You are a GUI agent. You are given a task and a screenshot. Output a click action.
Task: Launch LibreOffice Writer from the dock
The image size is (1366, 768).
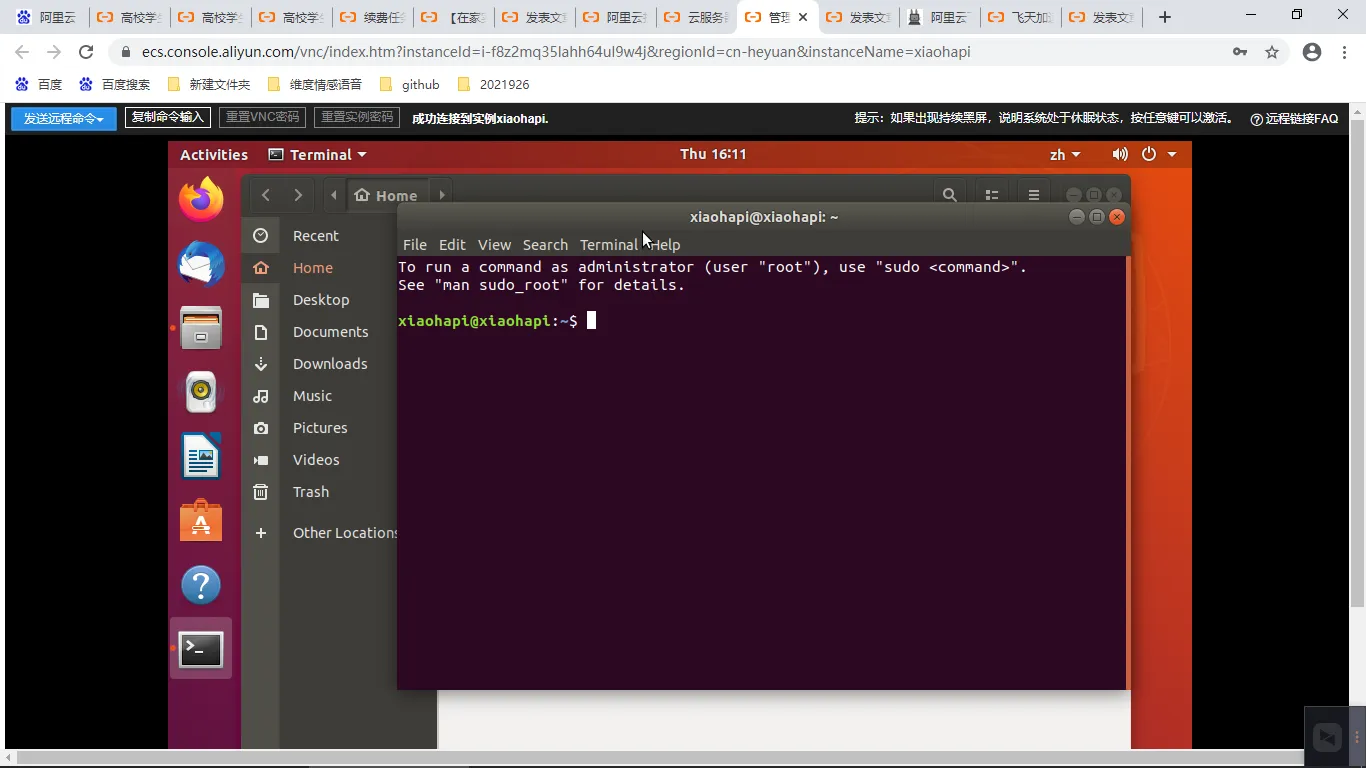[x=201, y=457]
